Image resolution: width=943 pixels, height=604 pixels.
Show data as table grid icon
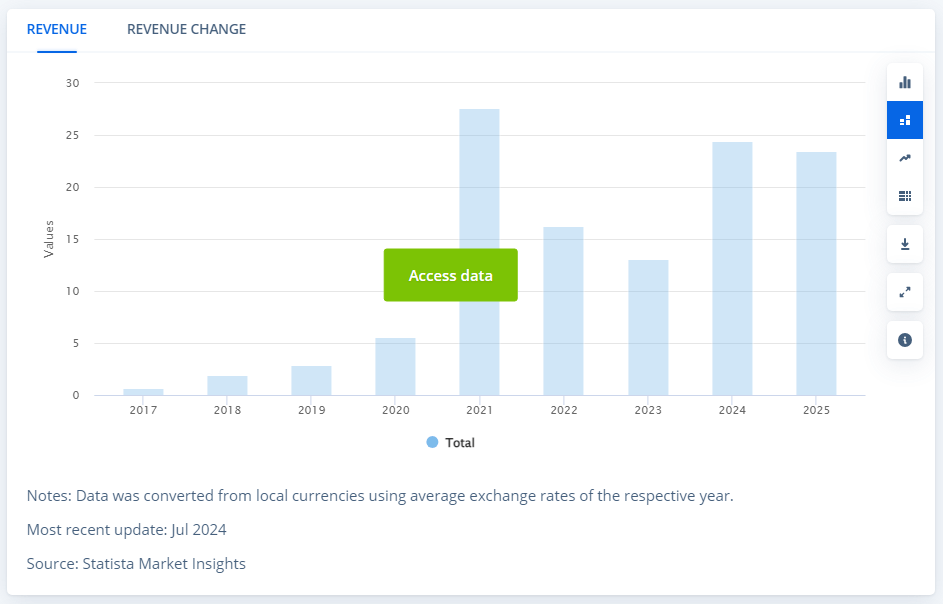point(905,196)
